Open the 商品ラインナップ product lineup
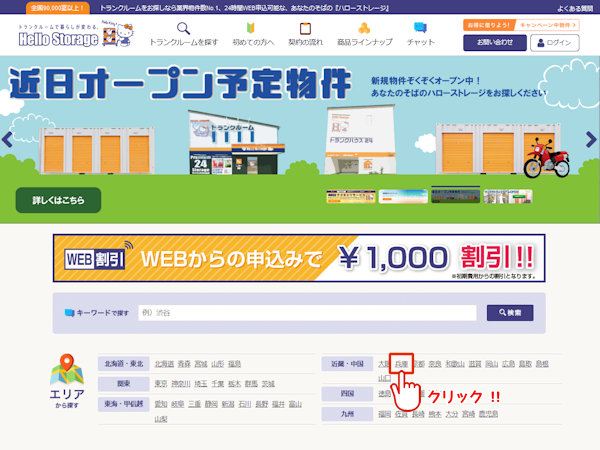 (x=364, y=34)
